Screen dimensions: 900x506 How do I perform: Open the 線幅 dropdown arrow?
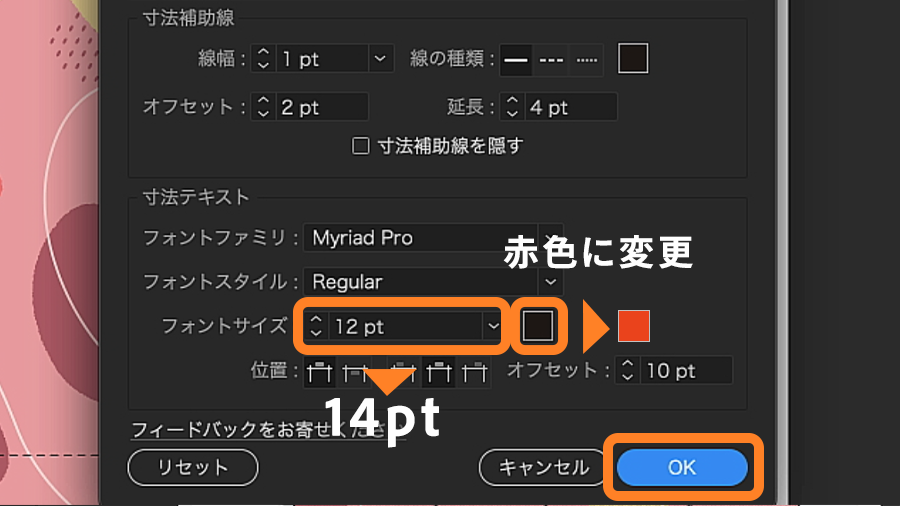(x=380, y=59)
